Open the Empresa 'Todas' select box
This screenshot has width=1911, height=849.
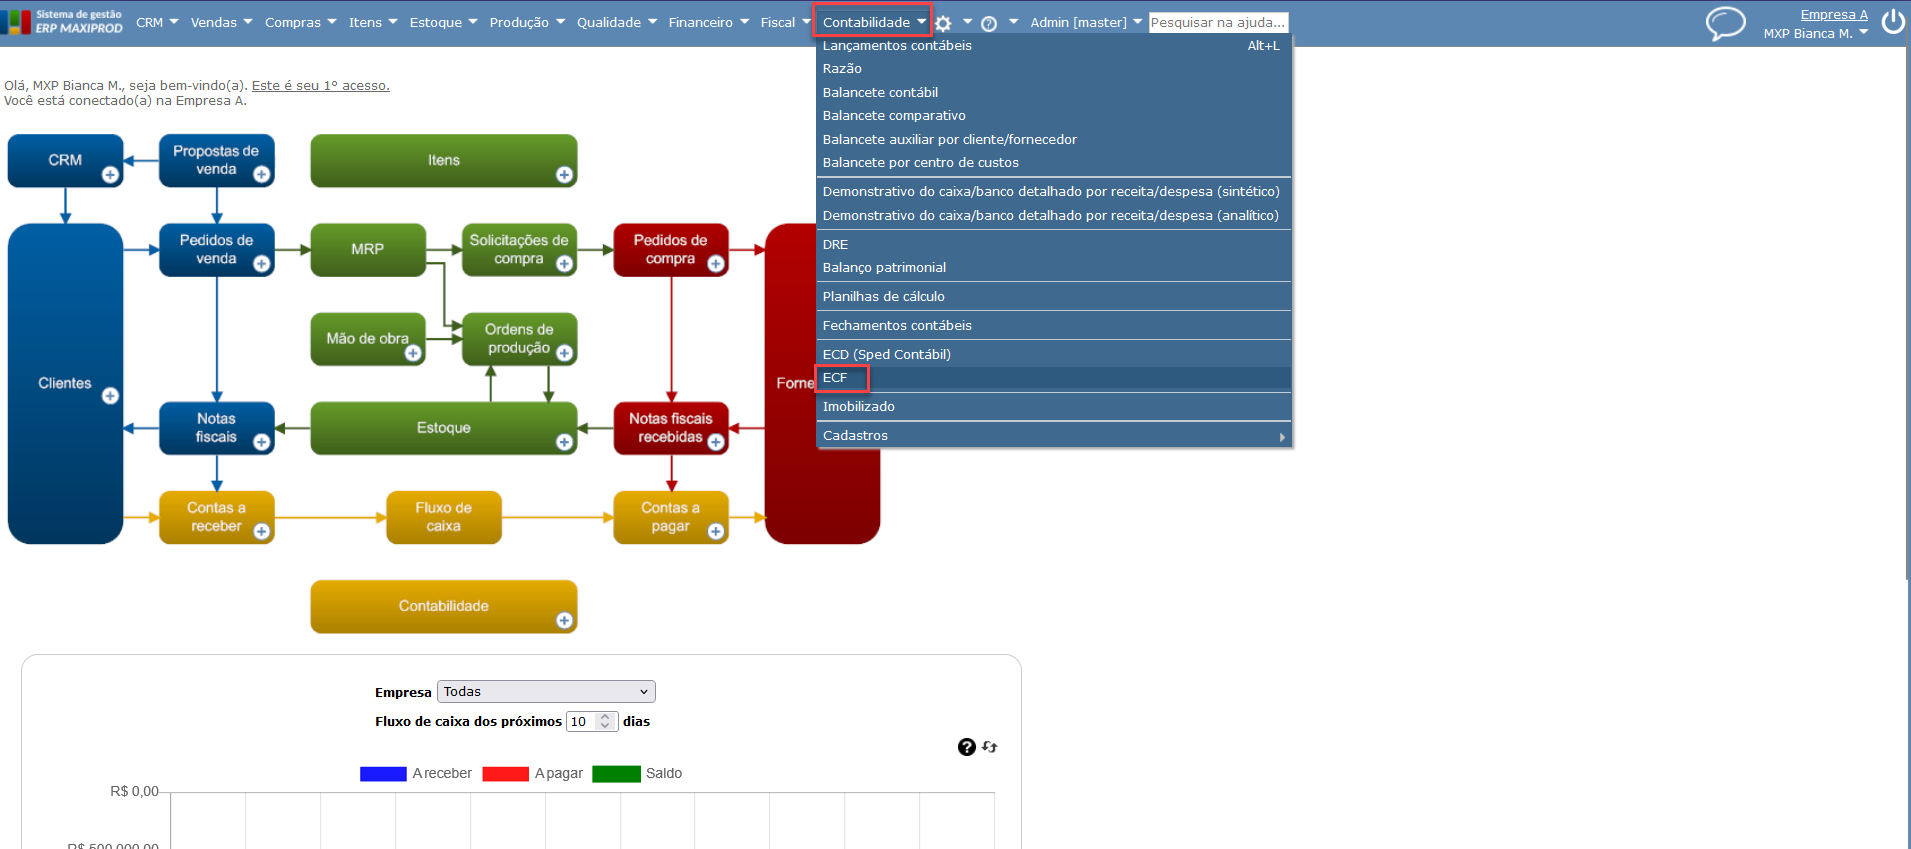click(546, 692)
